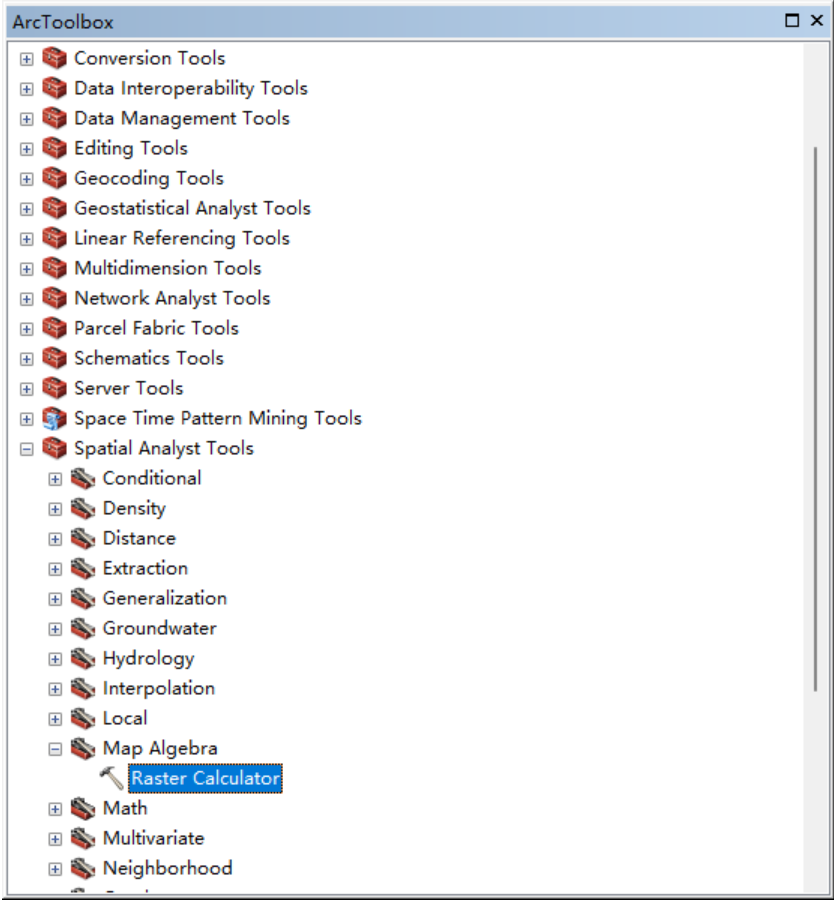Collapse the Spatial Analyst Tools node
Screen dimensions: 834x900
pyautogui.click(x=26, y=448)
